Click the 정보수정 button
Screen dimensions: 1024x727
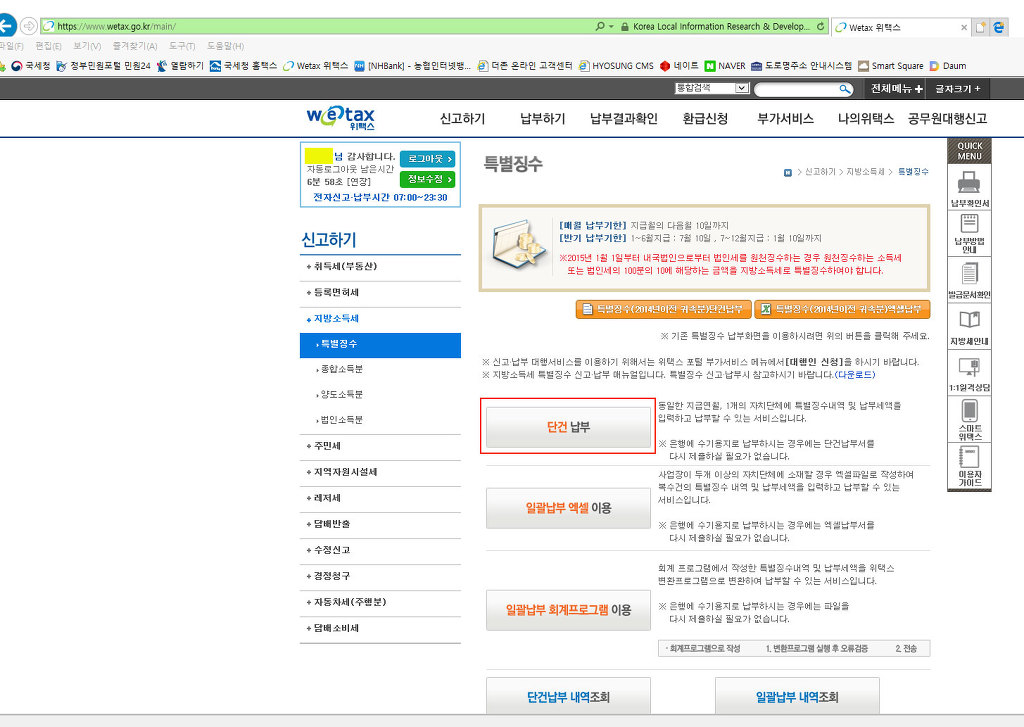click(x=428, y=180)
